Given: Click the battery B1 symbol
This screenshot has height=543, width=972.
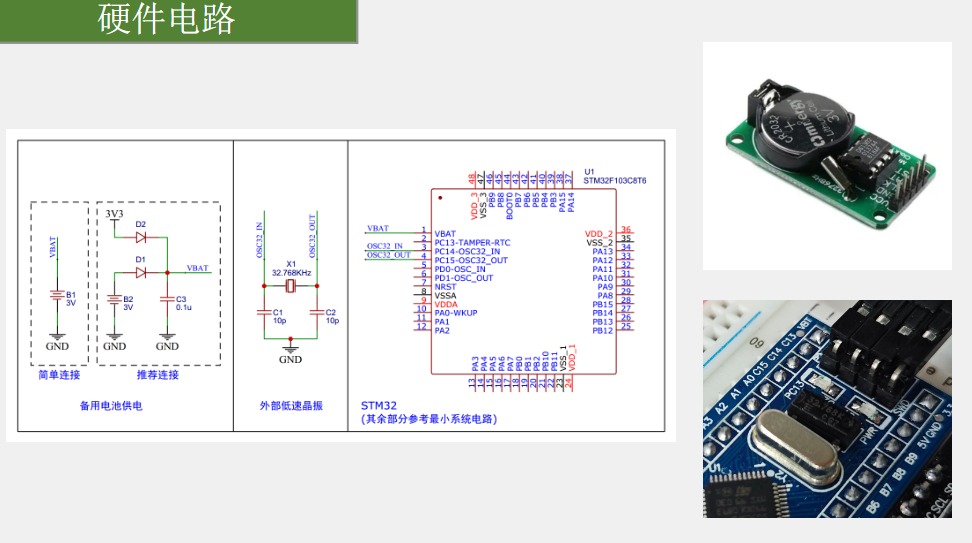Looking at the screenshot, I should pos(57,295).
